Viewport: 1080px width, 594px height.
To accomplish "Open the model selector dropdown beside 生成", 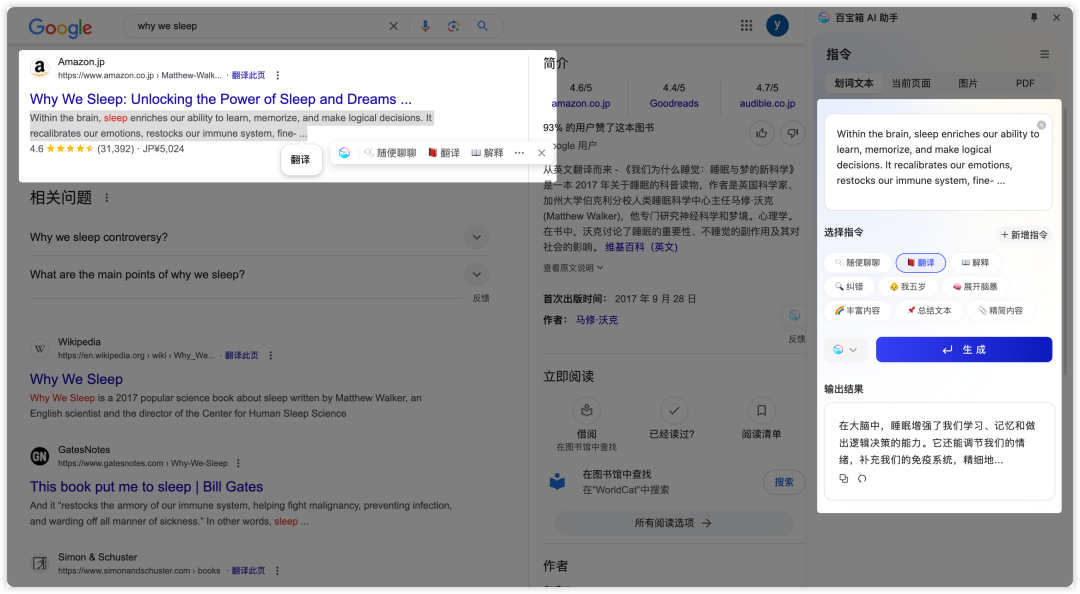I will (x=845, y=349).
